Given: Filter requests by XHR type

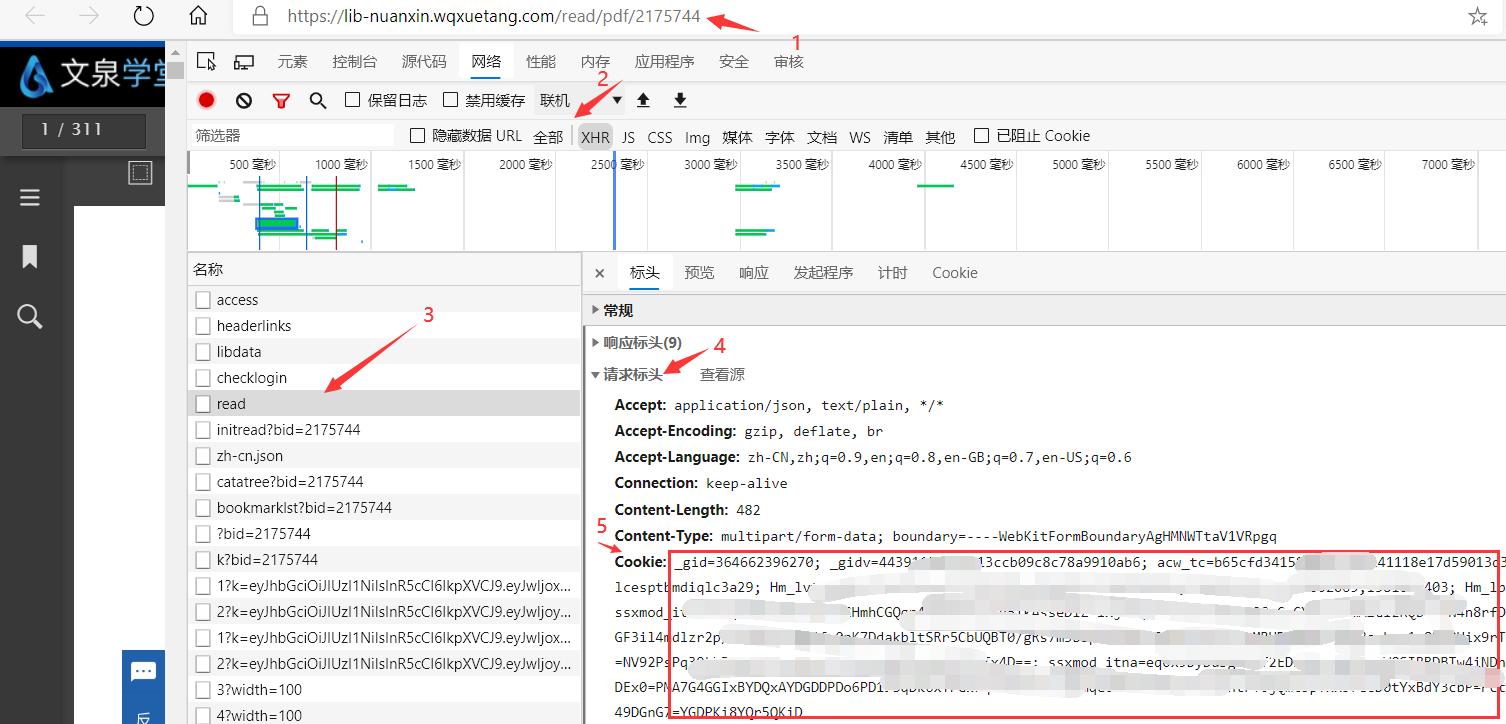Looking at the screenshot, I should 595,137.
